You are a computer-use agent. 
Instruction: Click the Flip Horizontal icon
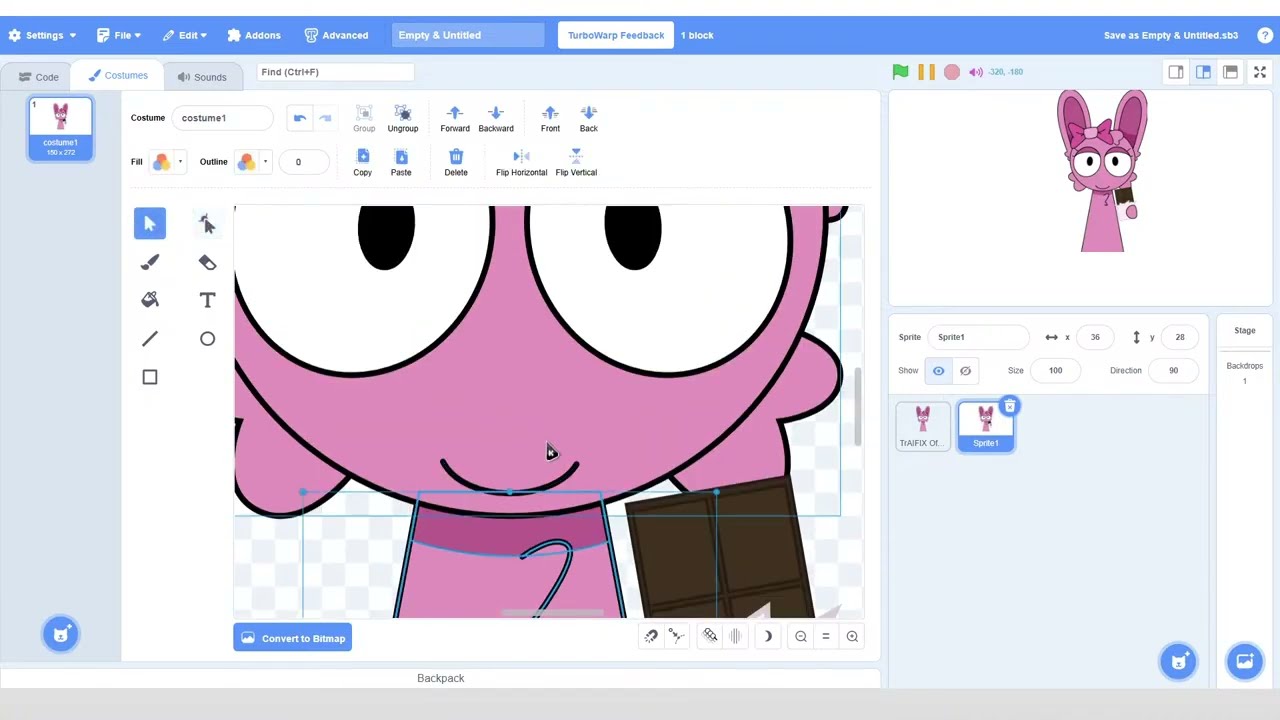tap(521, 157)
